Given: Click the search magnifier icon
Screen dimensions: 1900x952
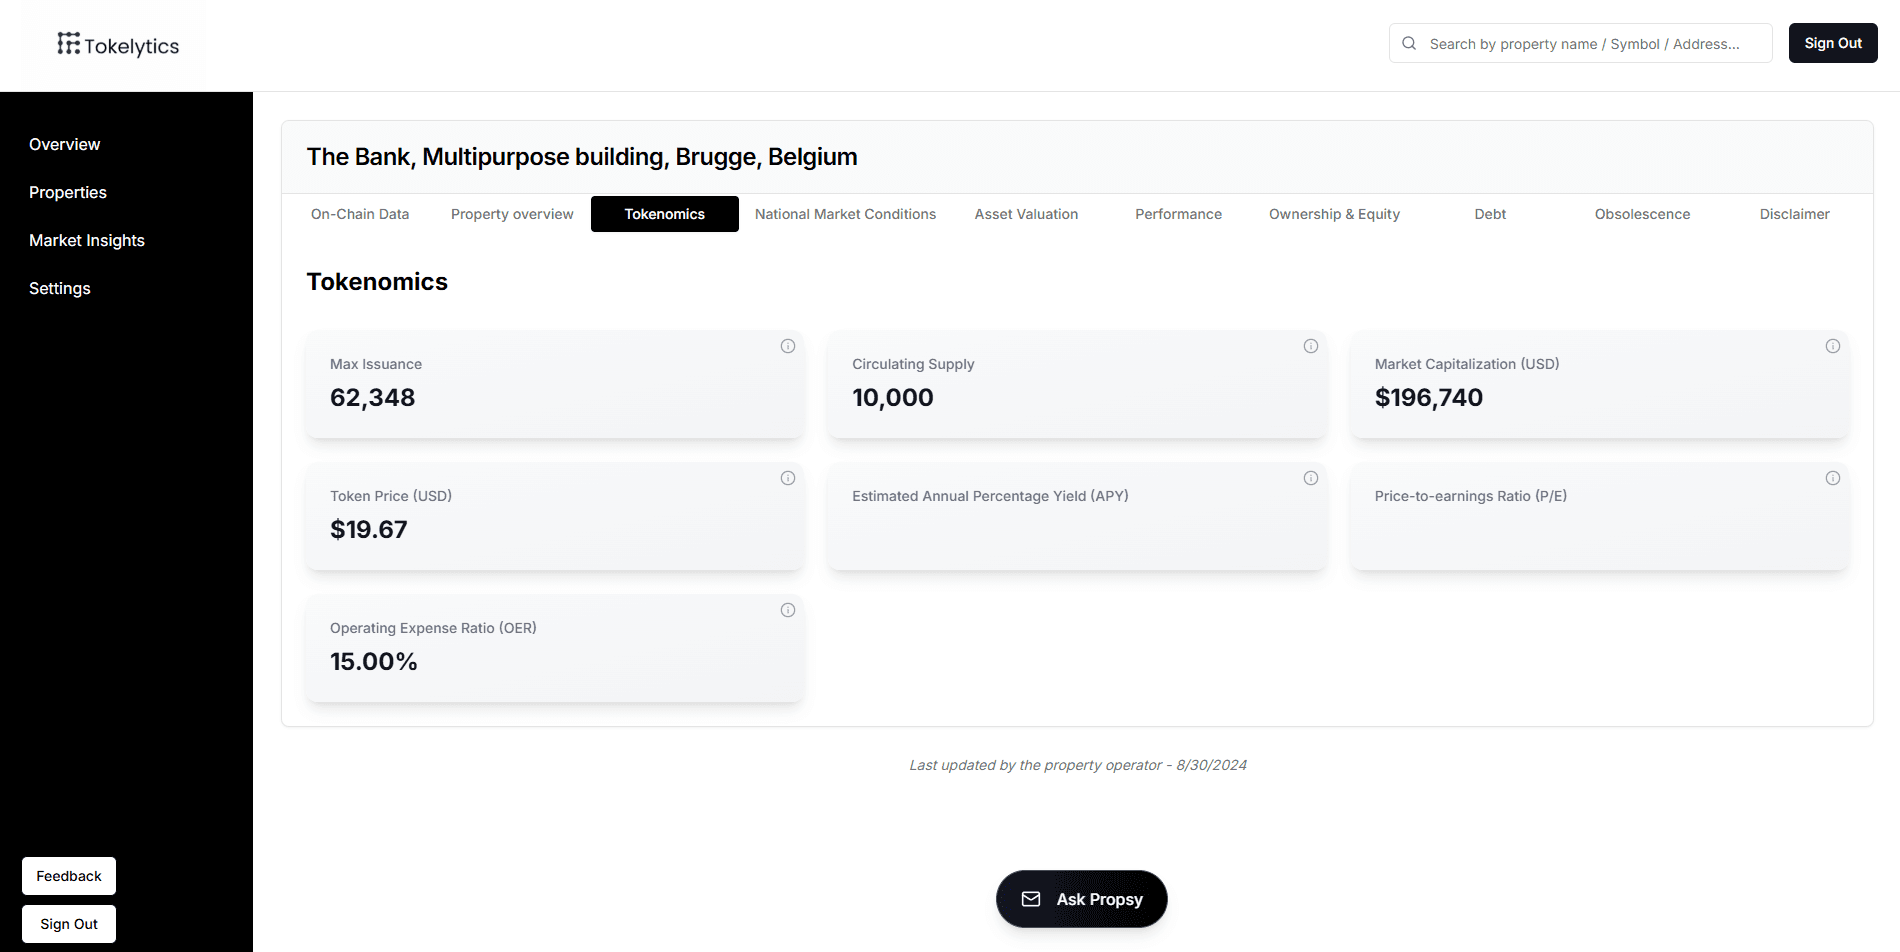Looking at the screenshot, I should click(1409, 43).
